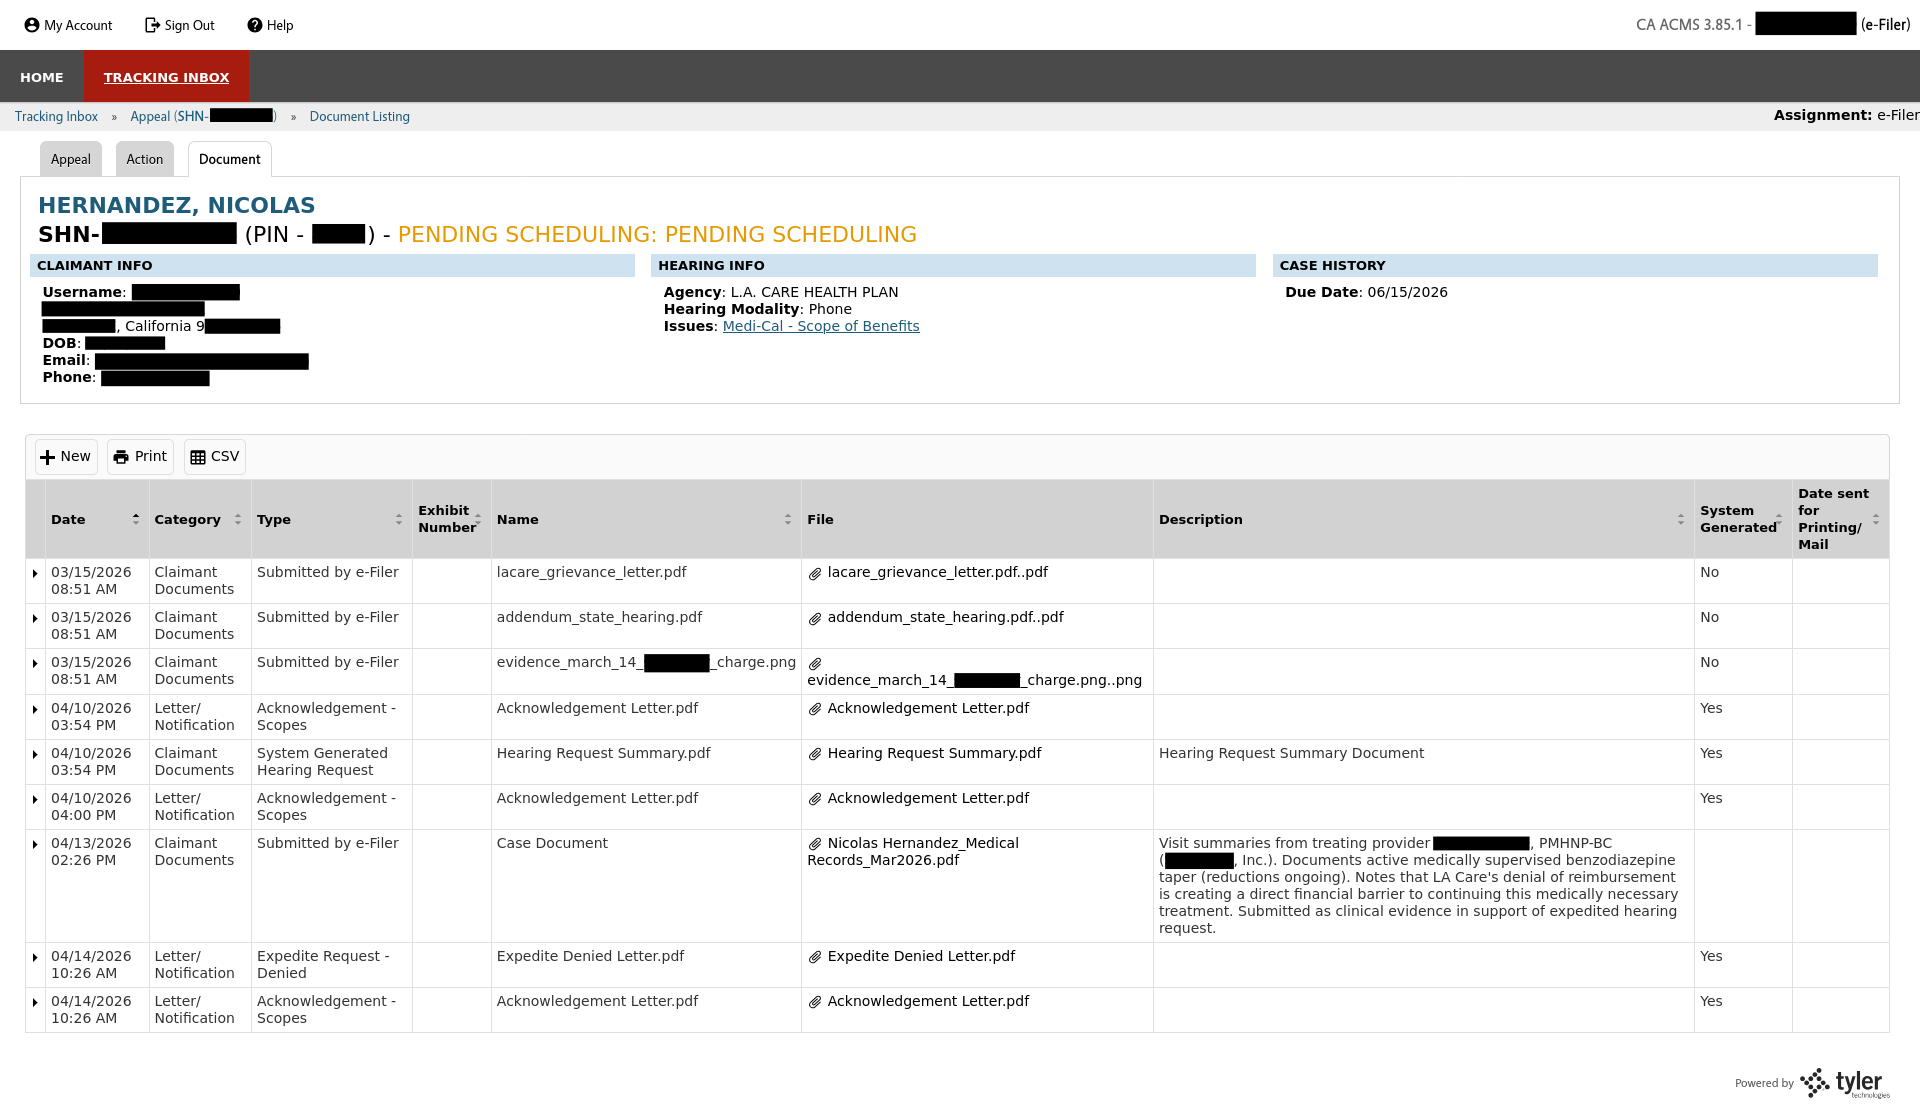The height and width of the screenshot is (1115, 1920).
Task: Go to HOME in the navigation bar
Action: point(42,77)
